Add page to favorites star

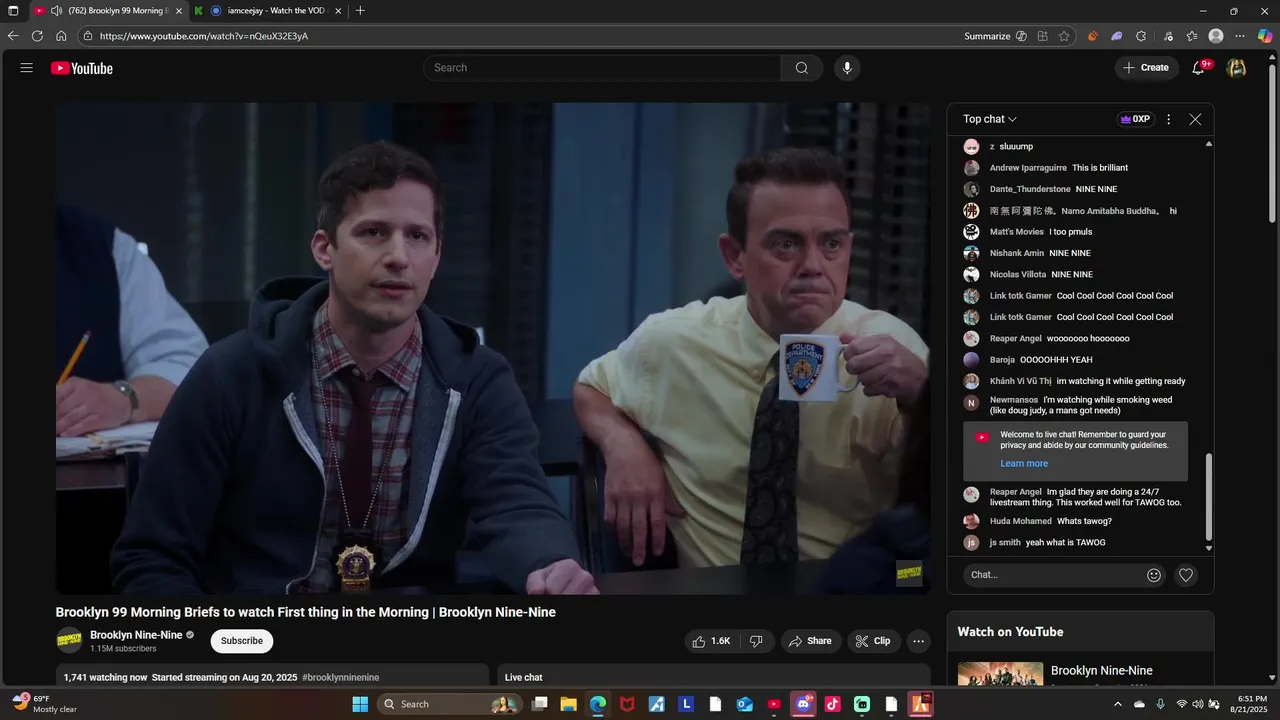click(1064, 36)
